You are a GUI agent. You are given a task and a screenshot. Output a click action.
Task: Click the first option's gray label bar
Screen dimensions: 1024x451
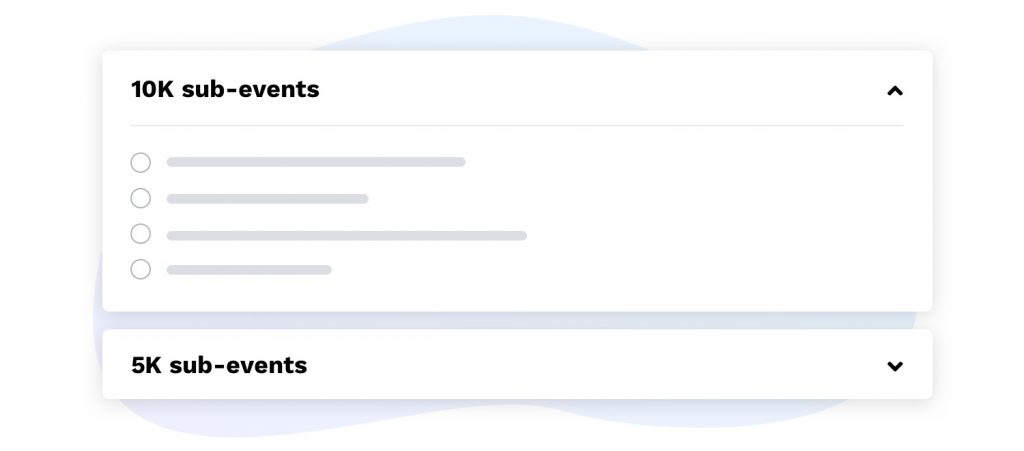tap(316, 162)
